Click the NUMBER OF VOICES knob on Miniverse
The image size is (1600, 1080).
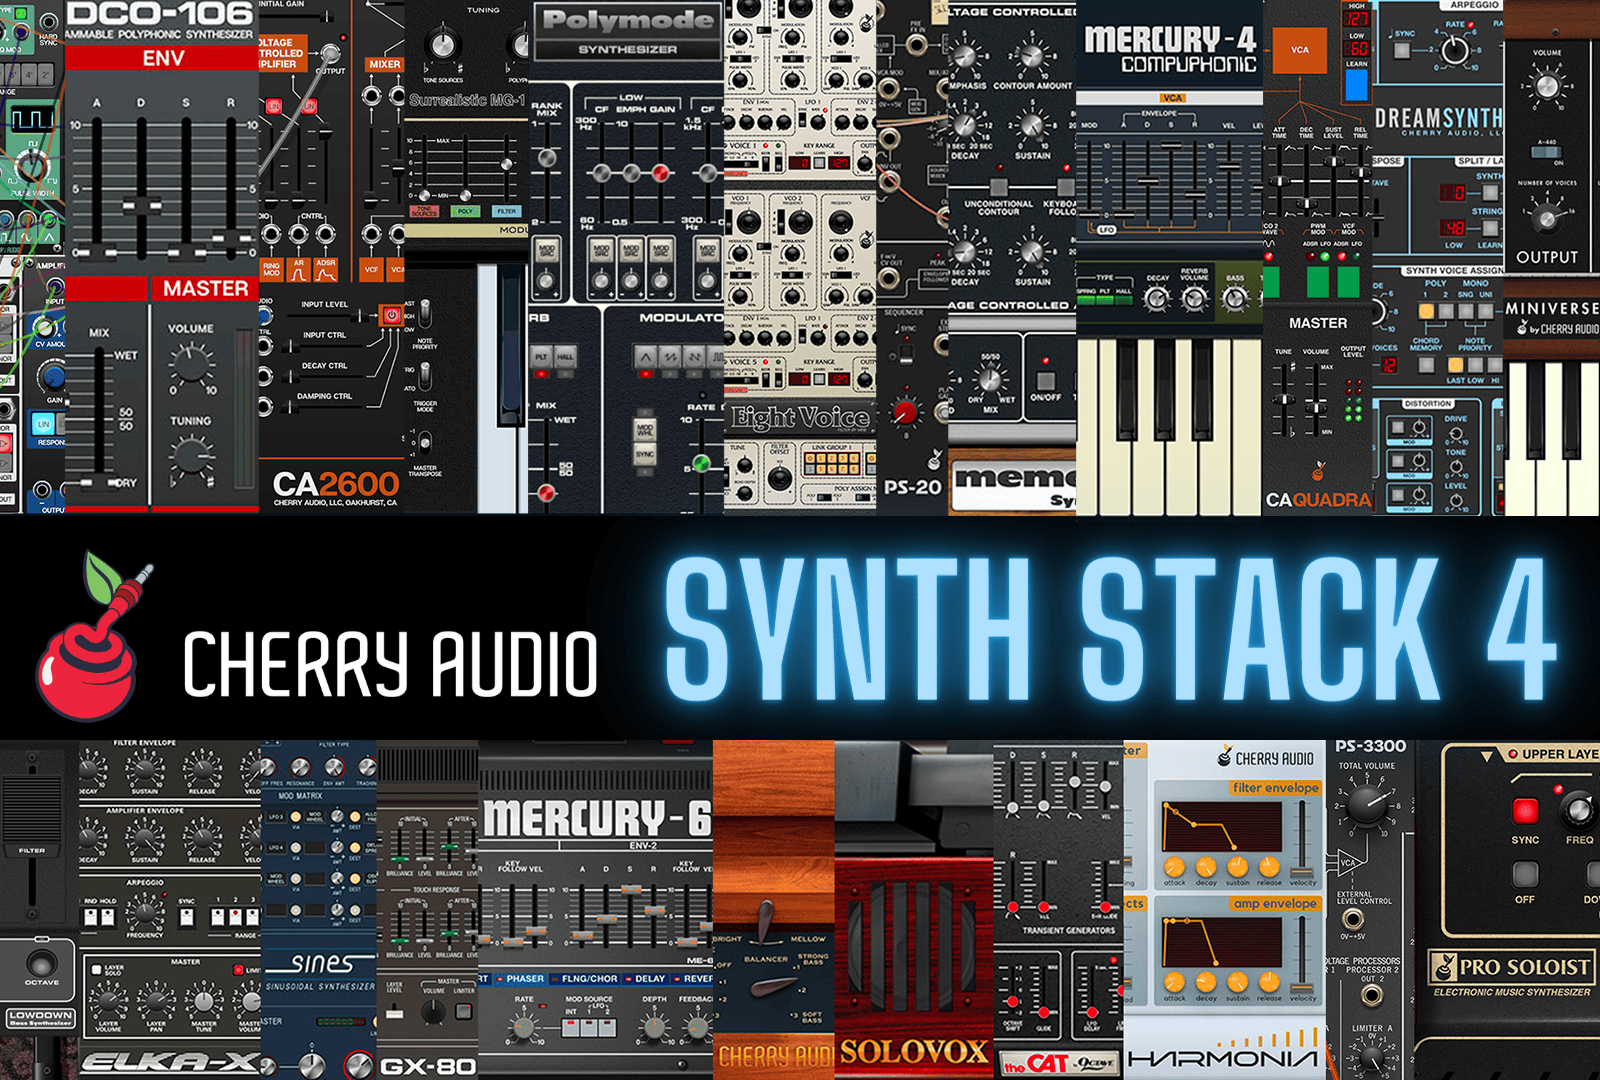pyautogui.click(x=1547, y=216)
